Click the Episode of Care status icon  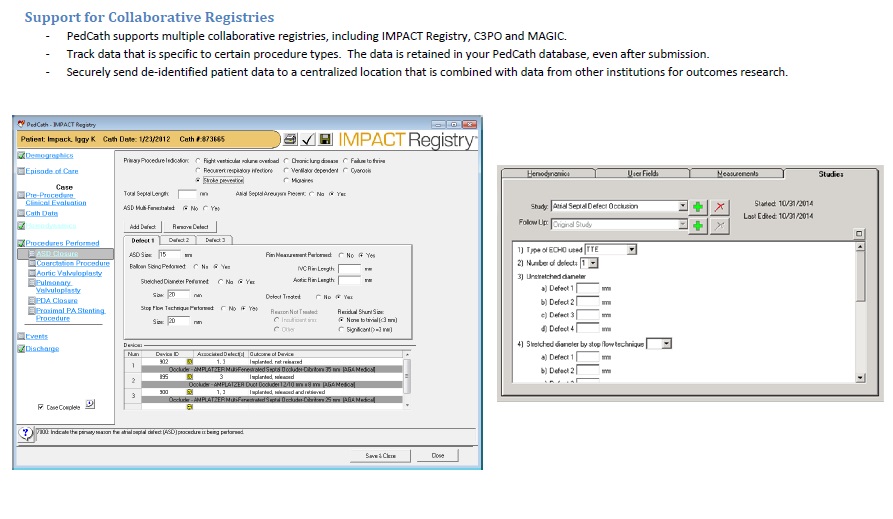(21, 171)
